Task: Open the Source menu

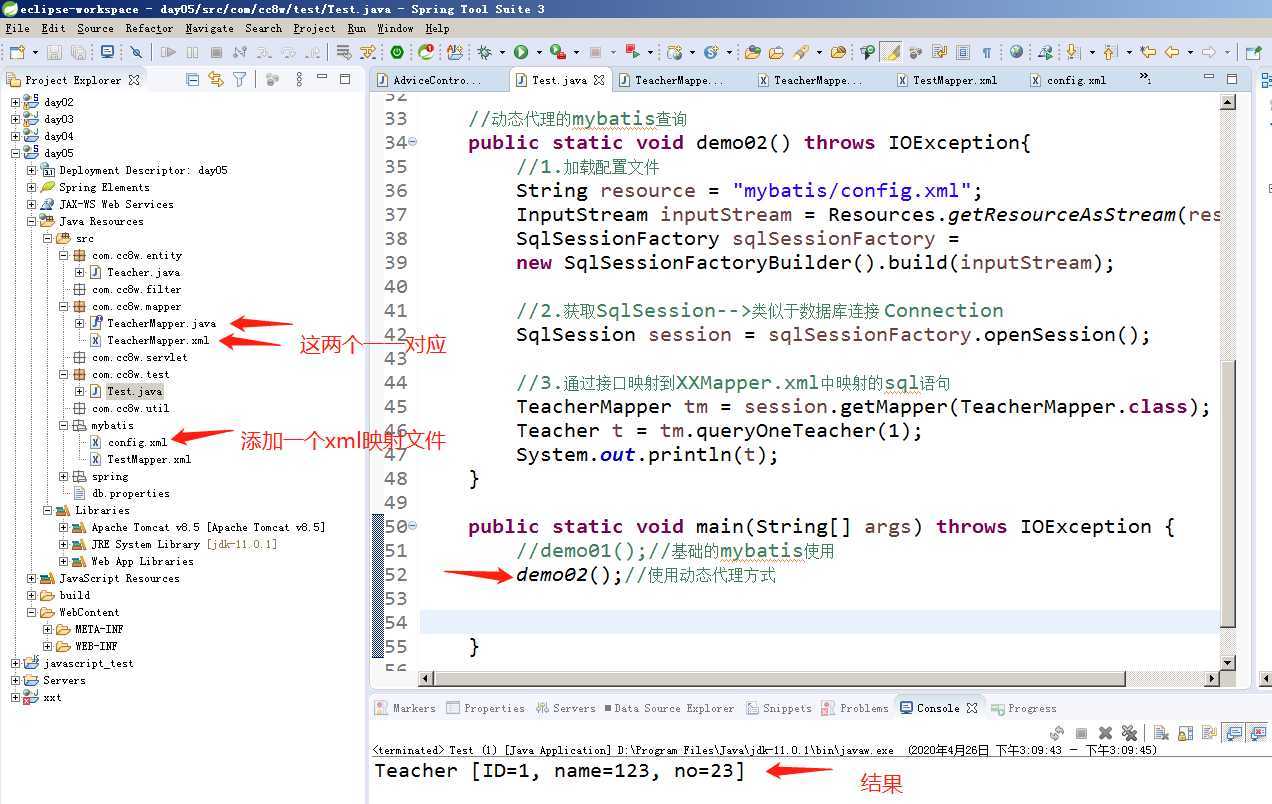Action: [95, 28]
